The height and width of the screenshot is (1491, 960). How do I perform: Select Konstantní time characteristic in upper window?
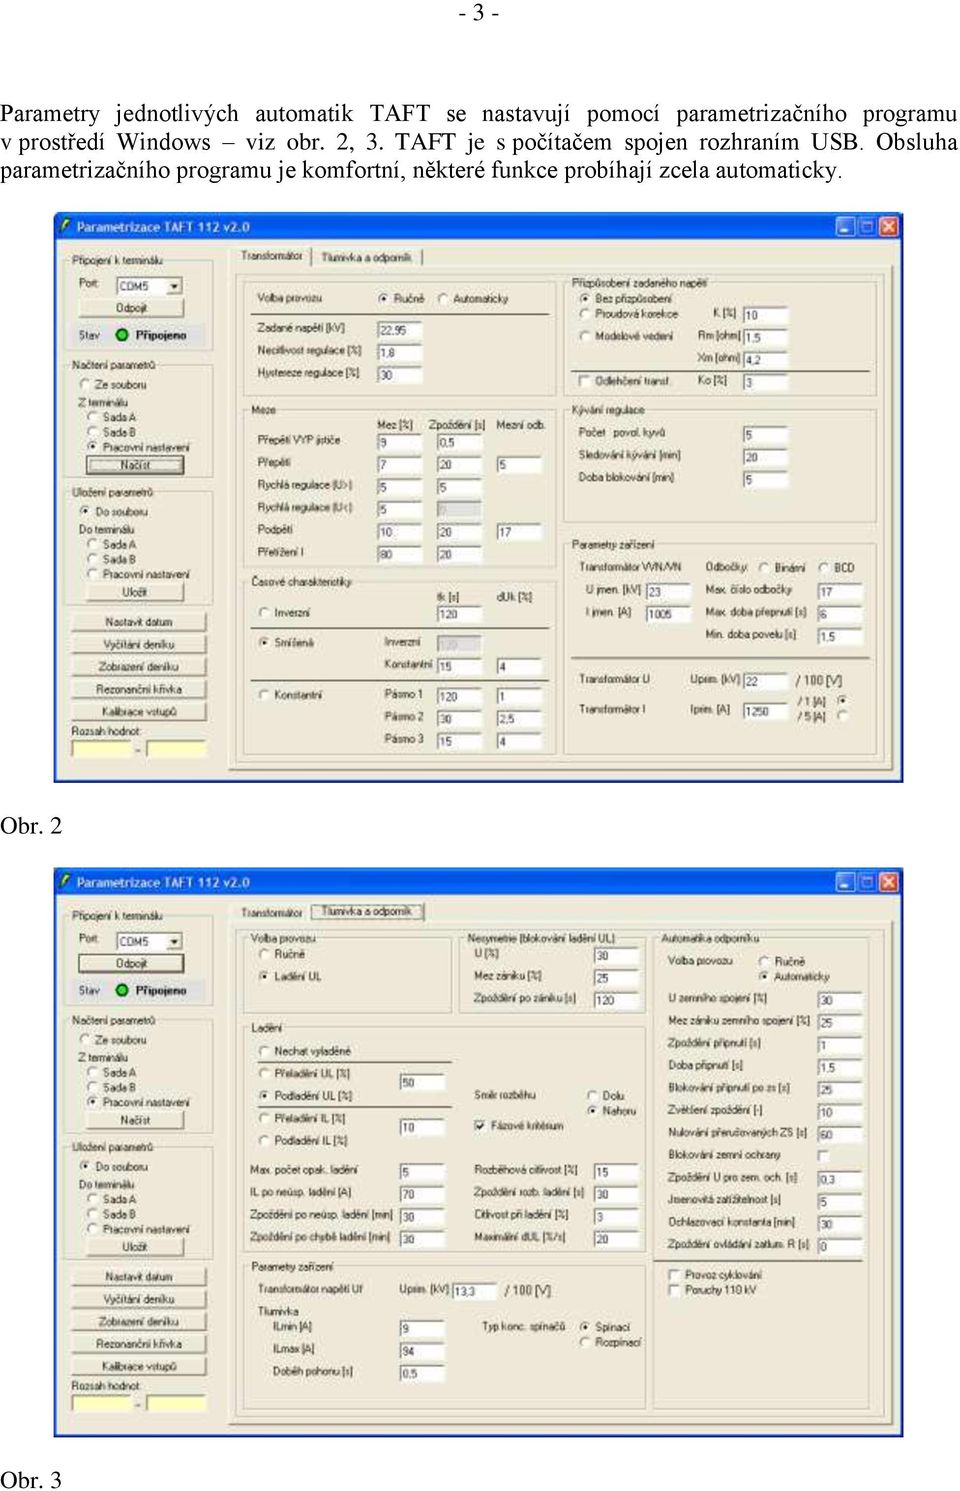(264, 694)
